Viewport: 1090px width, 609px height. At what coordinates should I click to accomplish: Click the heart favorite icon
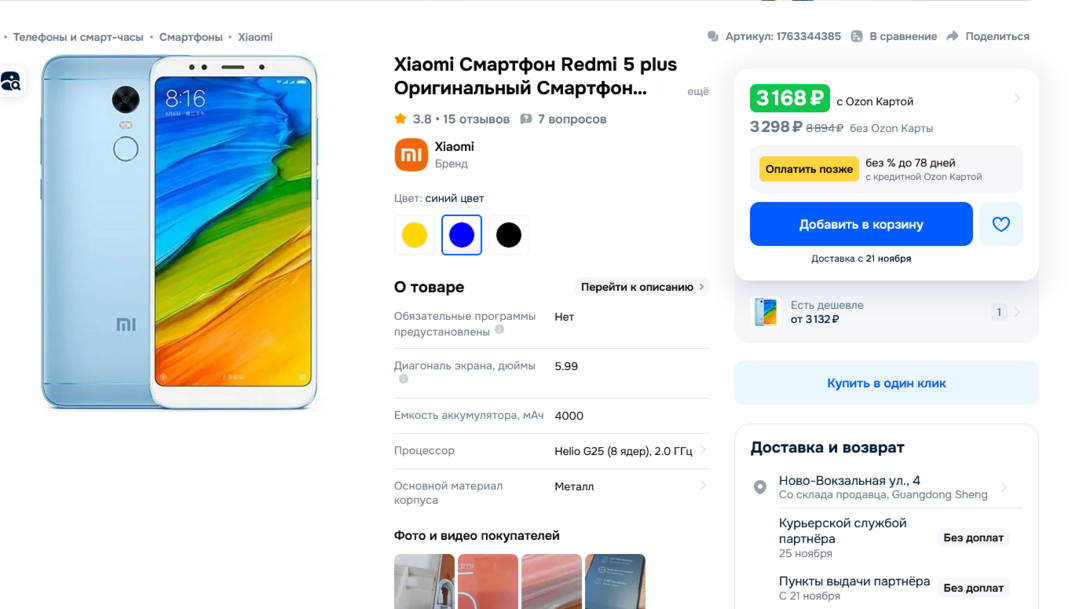point(1000,224)
